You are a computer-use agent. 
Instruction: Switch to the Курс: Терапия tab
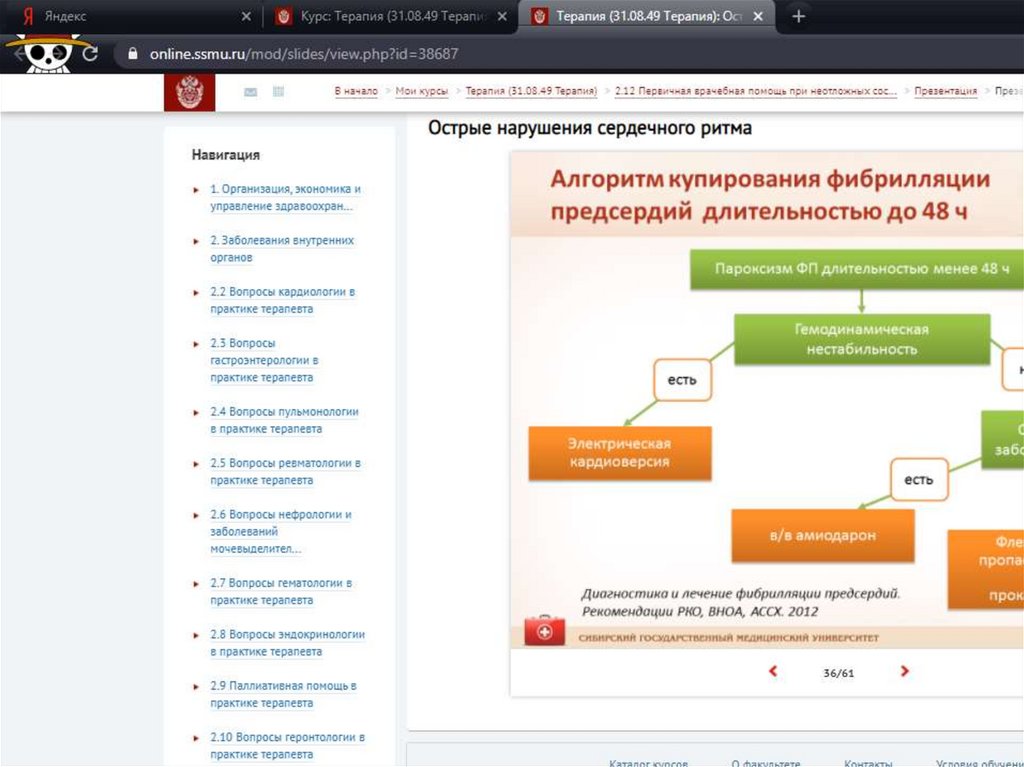[x=391, y=16]
